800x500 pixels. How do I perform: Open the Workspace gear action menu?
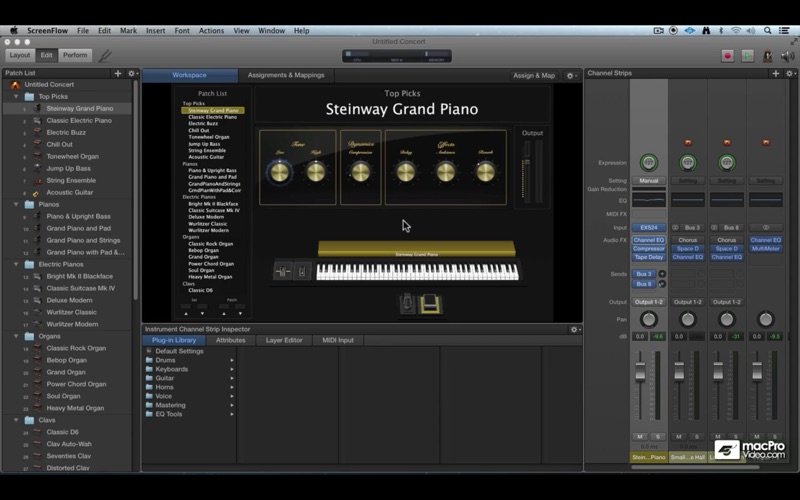571,76
